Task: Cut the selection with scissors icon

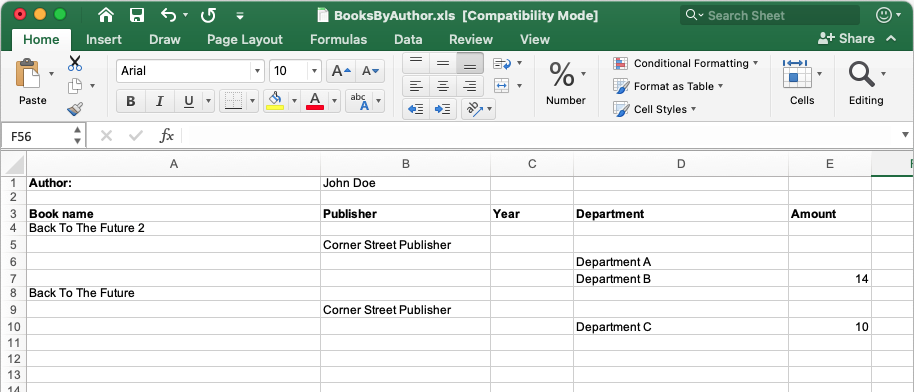Action: pos(75,63)
